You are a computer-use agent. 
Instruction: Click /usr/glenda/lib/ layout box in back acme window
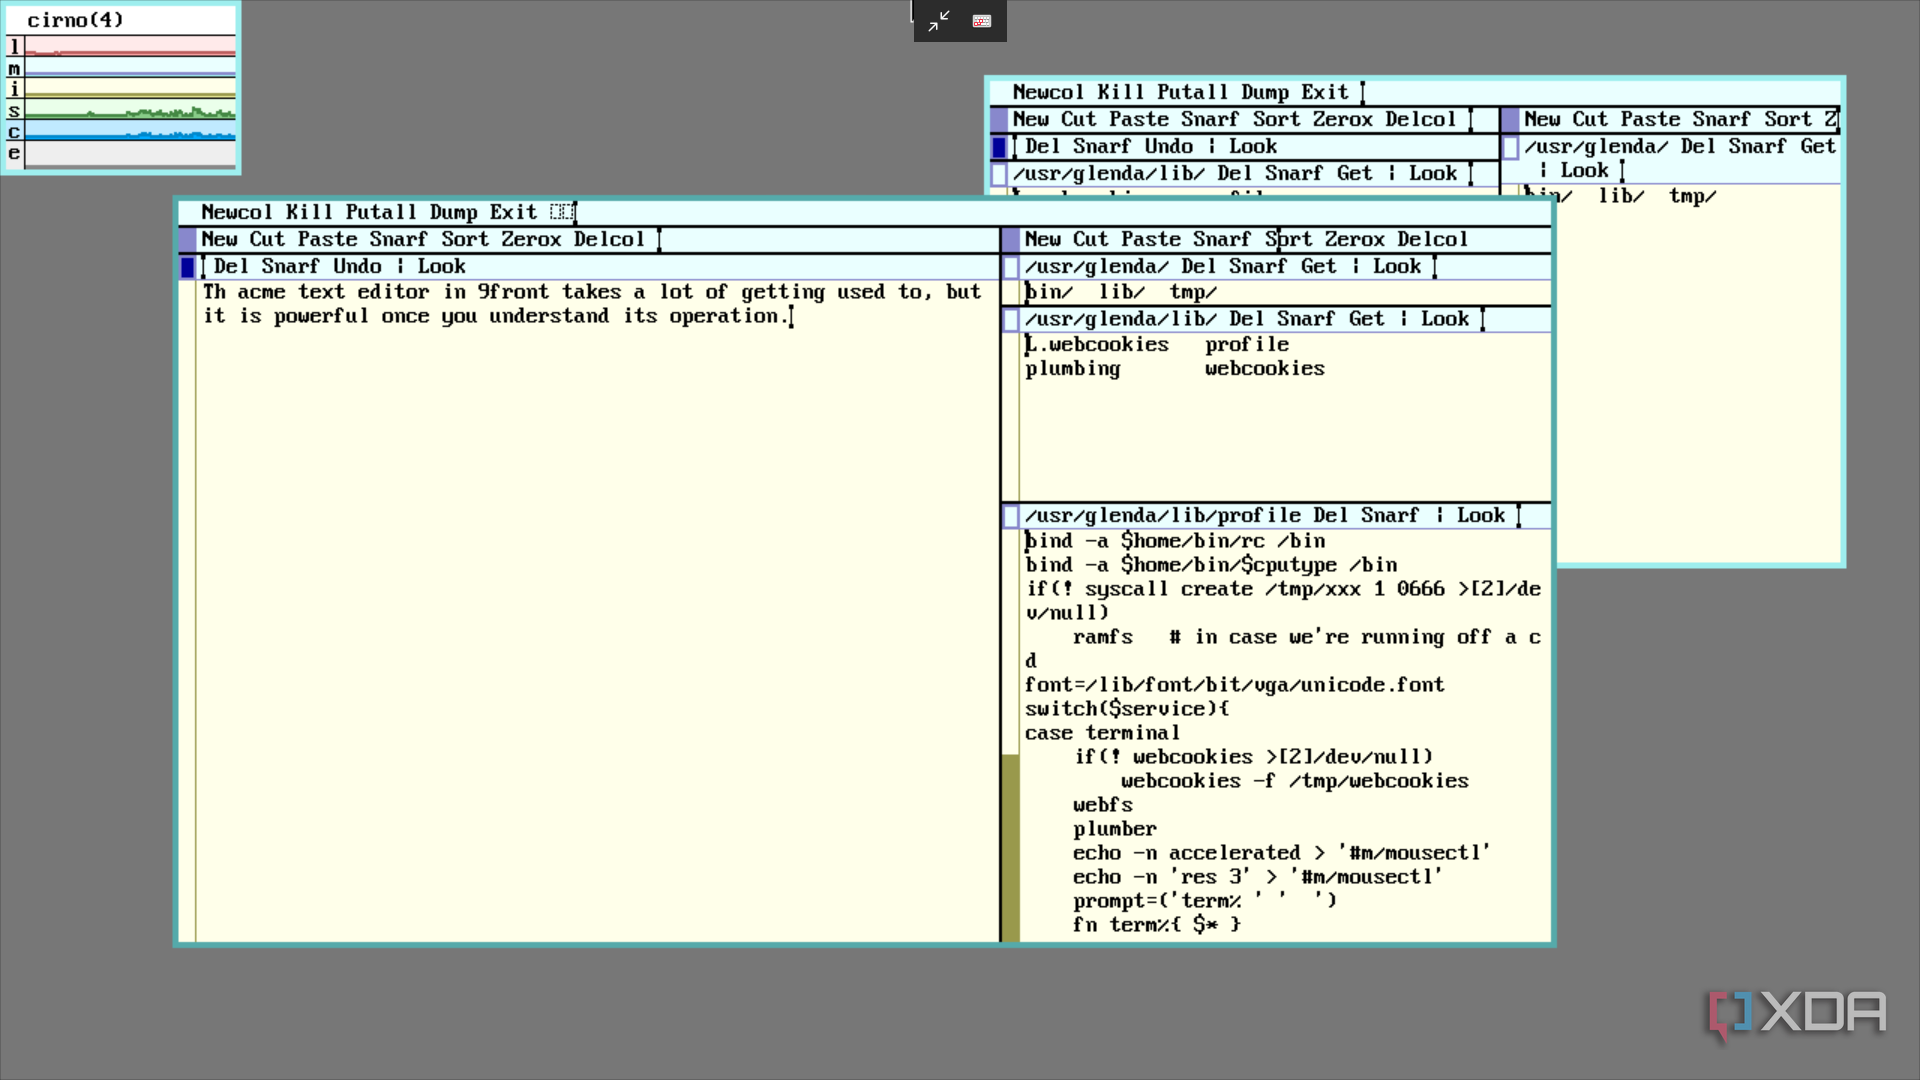pos(998,174)
